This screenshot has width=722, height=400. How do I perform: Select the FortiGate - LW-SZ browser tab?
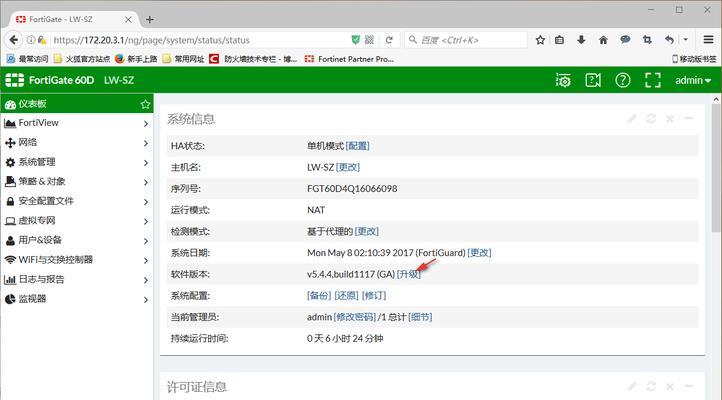tap(74, 19)
